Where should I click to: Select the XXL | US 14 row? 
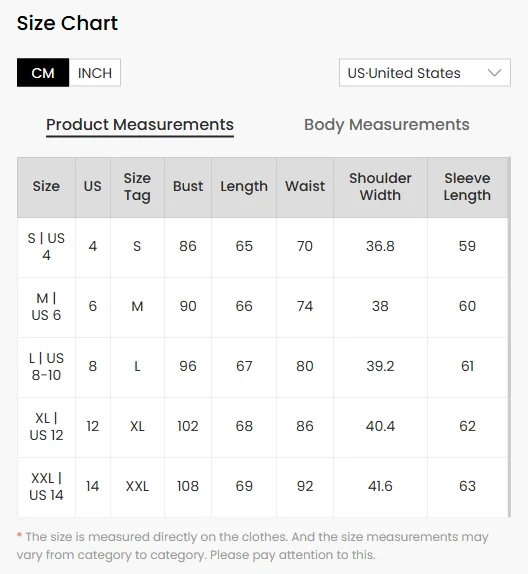[262, 487]
